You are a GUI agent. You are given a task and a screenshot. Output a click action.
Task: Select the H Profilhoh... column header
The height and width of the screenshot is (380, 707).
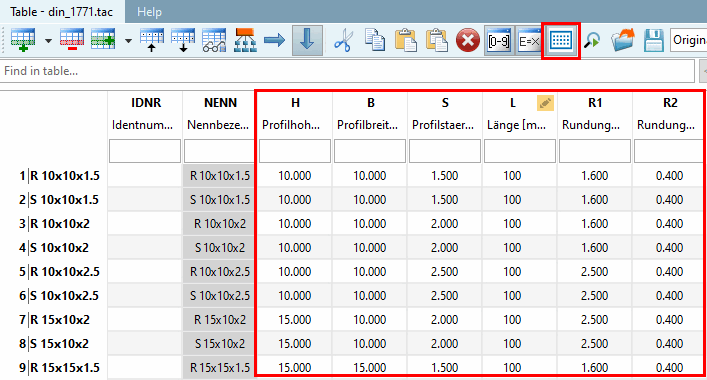click(x=295, y=114)
